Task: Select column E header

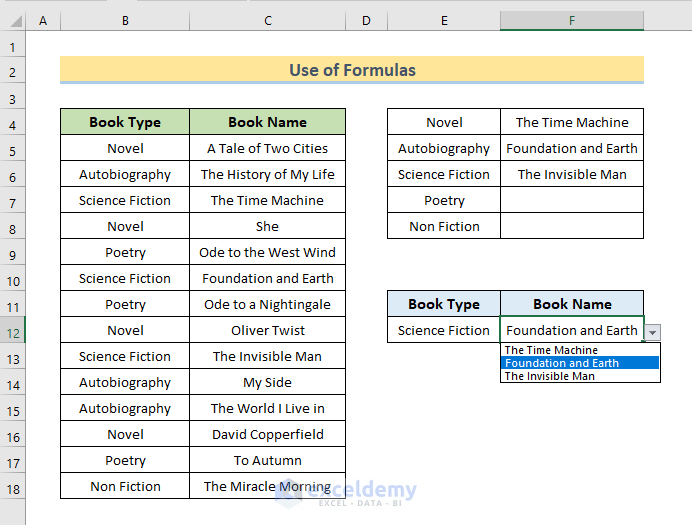Action: point(444,21)
